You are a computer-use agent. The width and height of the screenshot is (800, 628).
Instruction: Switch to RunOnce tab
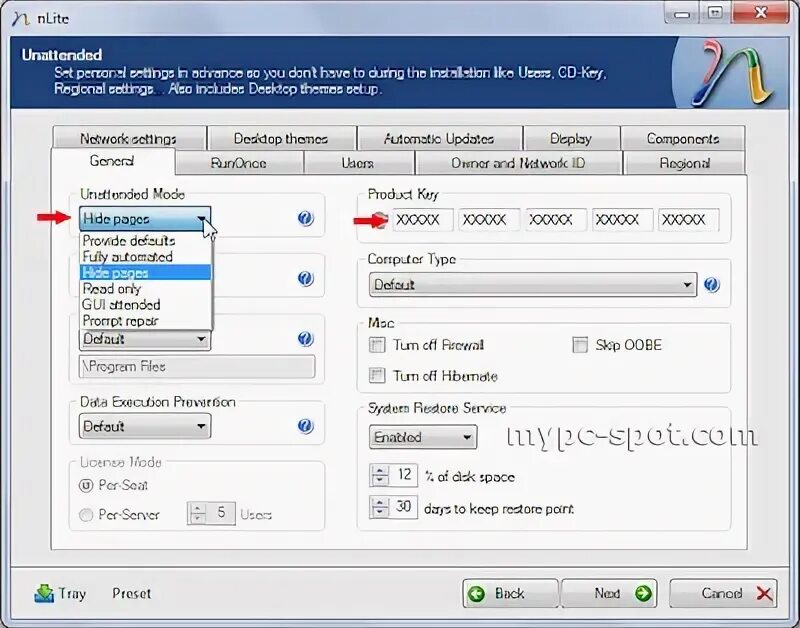pyautogui.click(x=239, y=163)
